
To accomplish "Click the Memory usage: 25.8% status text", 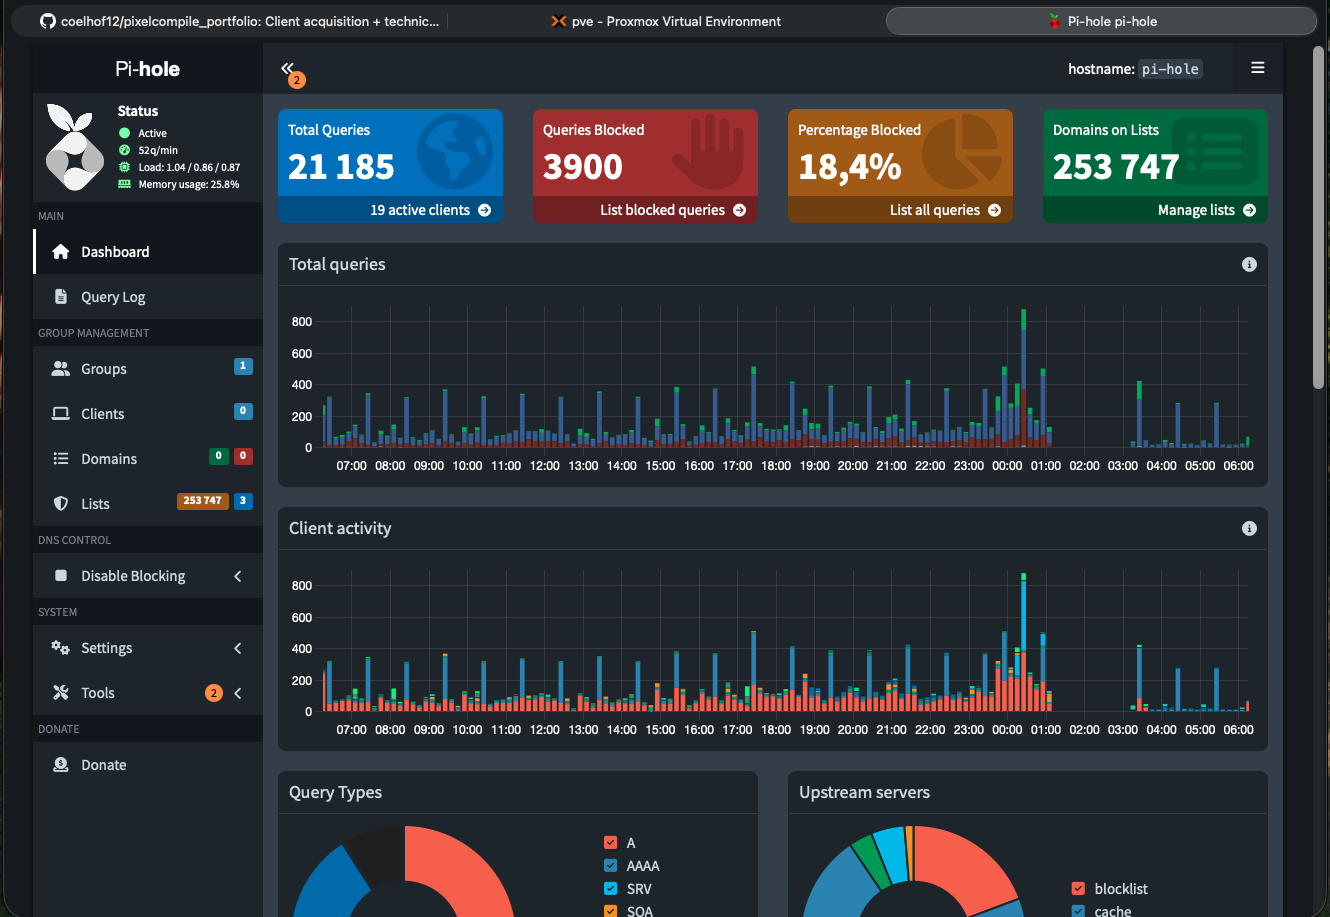I will pos(189,184).
